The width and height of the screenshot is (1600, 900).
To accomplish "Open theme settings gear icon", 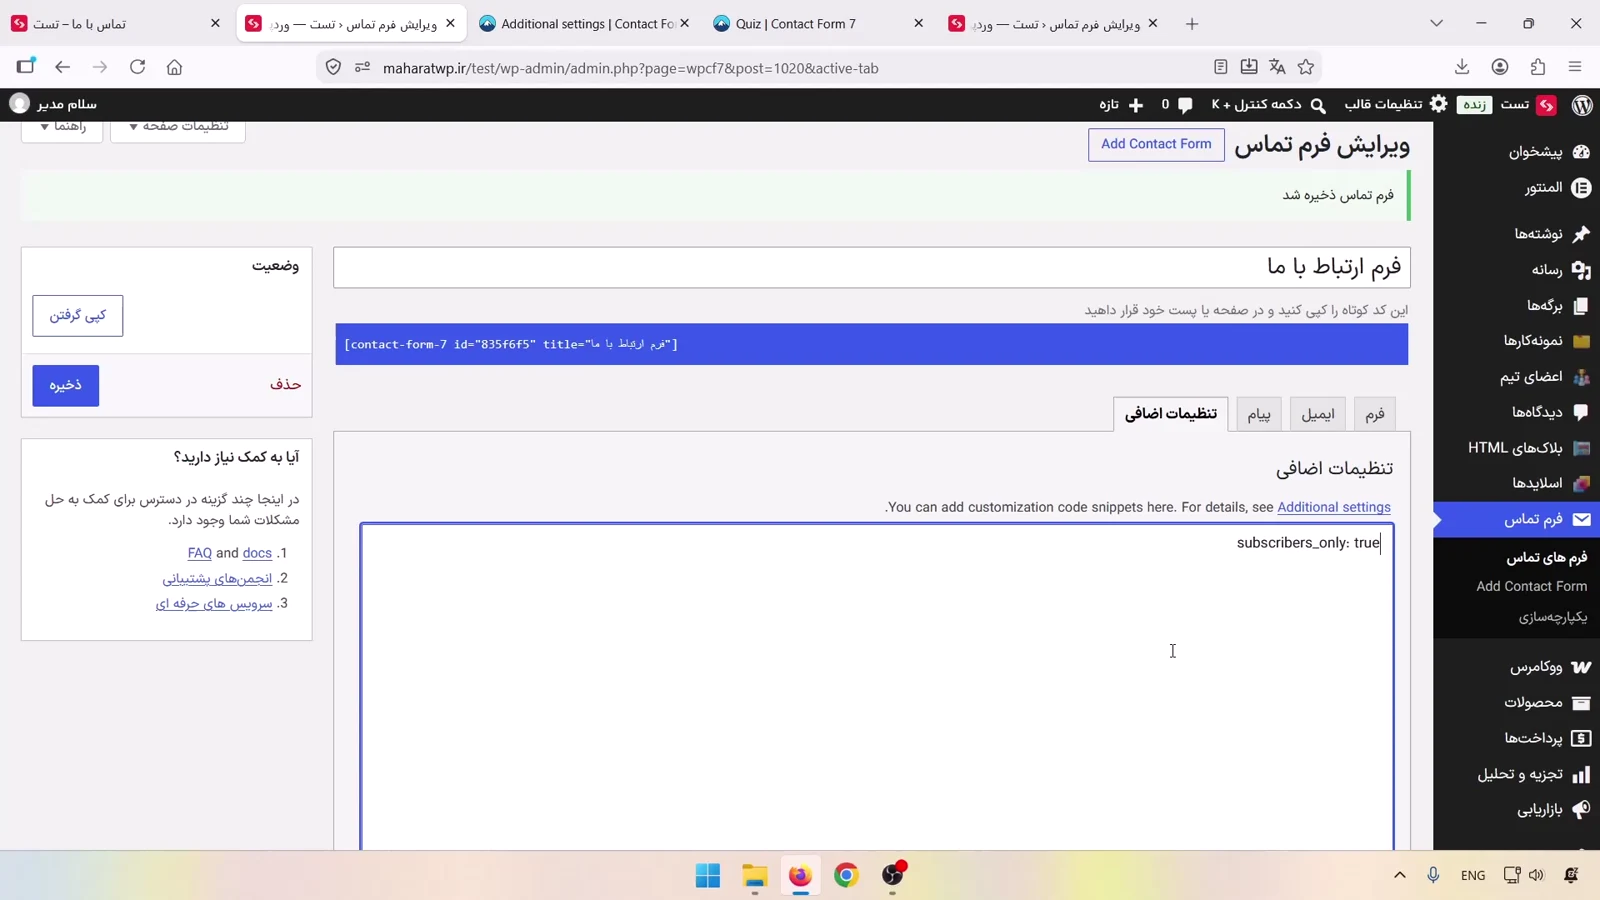I will pyautogui.click(x=1439, y=104).
